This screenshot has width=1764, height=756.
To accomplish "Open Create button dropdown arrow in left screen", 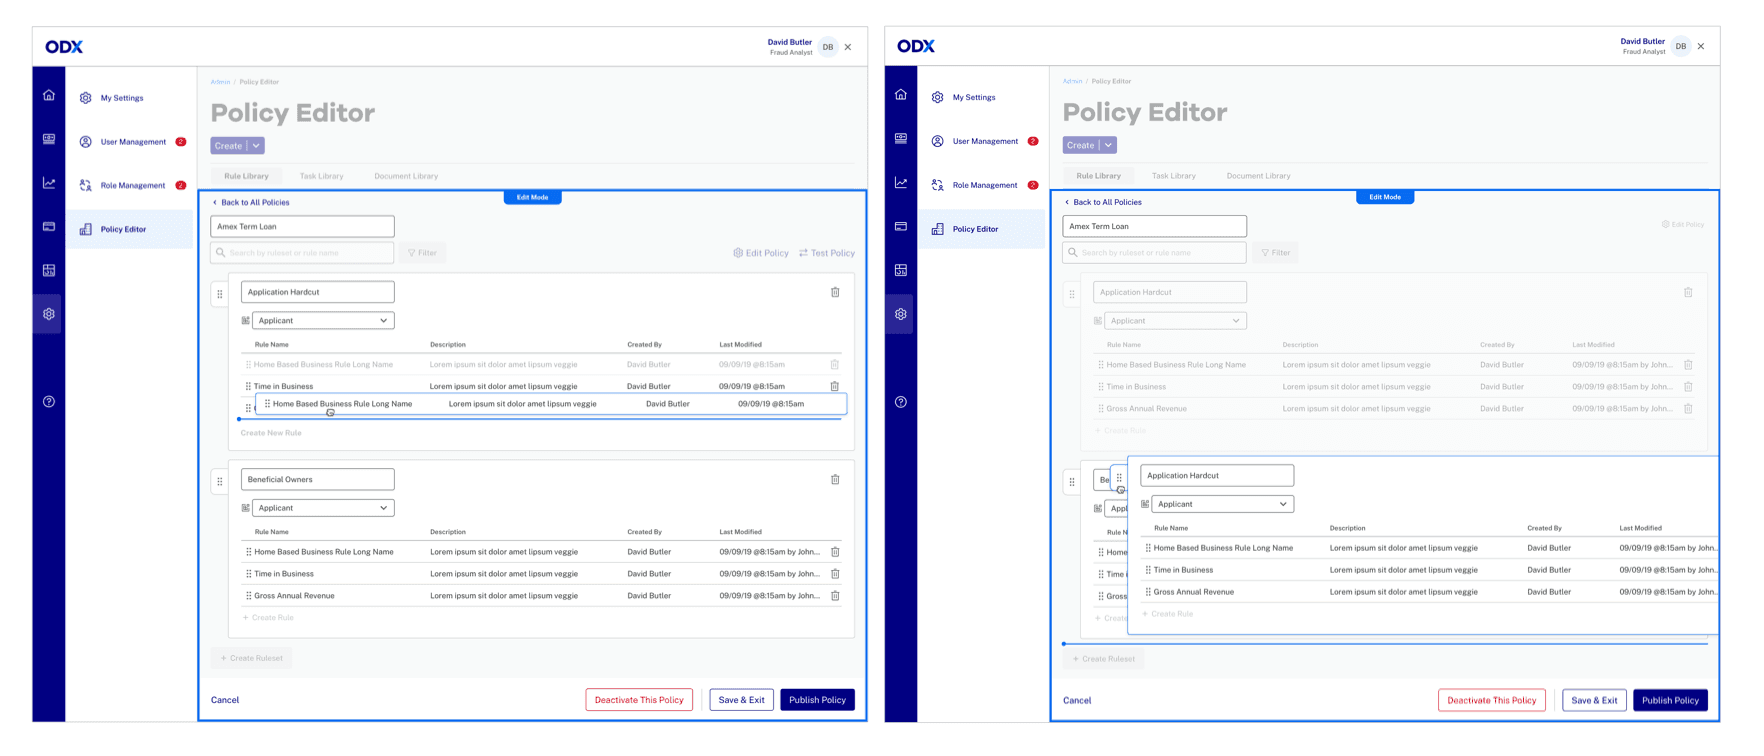I will pyautogui.click(x=256, y=146).
